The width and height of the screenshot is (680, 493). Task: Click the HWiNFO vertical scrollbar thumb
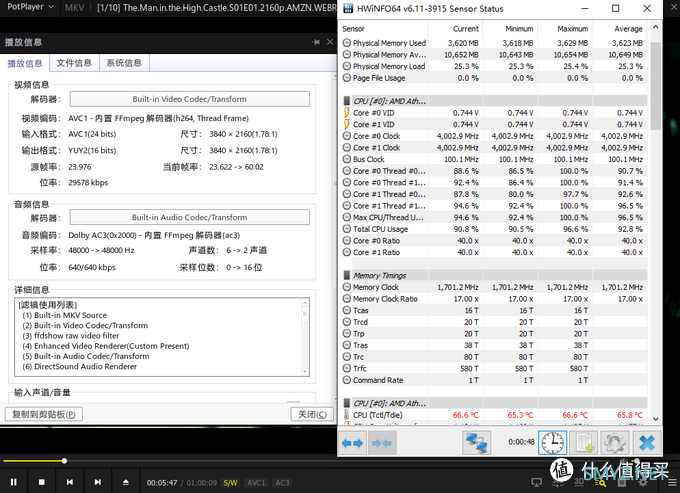655,85
